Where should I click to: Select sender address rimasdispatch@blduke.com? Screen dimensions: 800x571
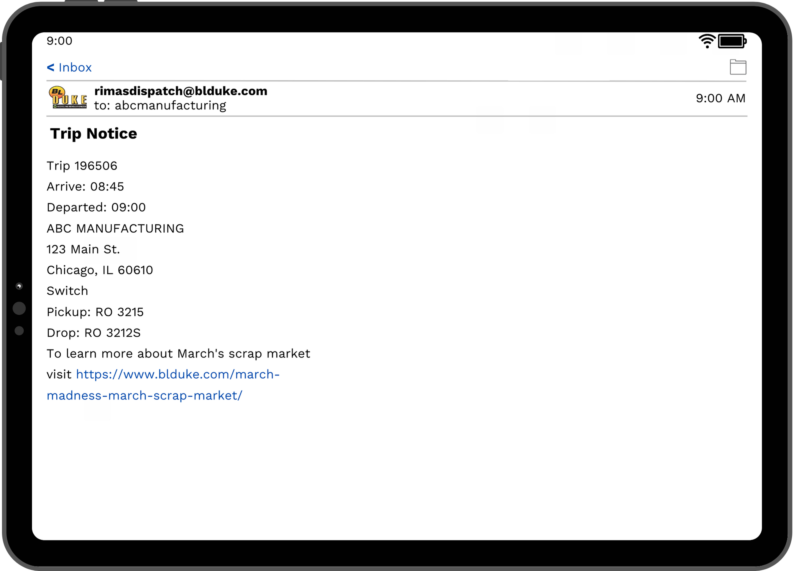pyautogui.click(x=181, y=91)
